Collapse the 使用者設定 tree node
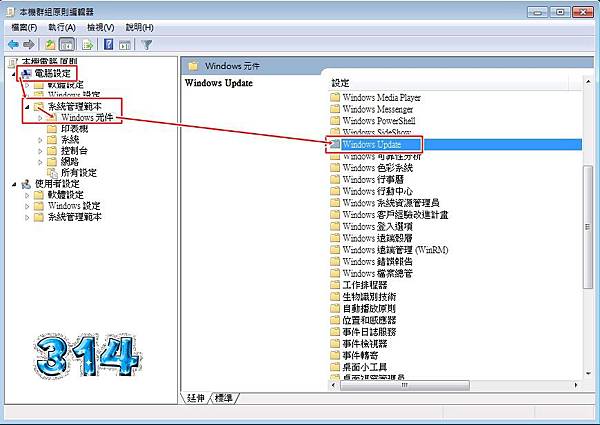 14,184
